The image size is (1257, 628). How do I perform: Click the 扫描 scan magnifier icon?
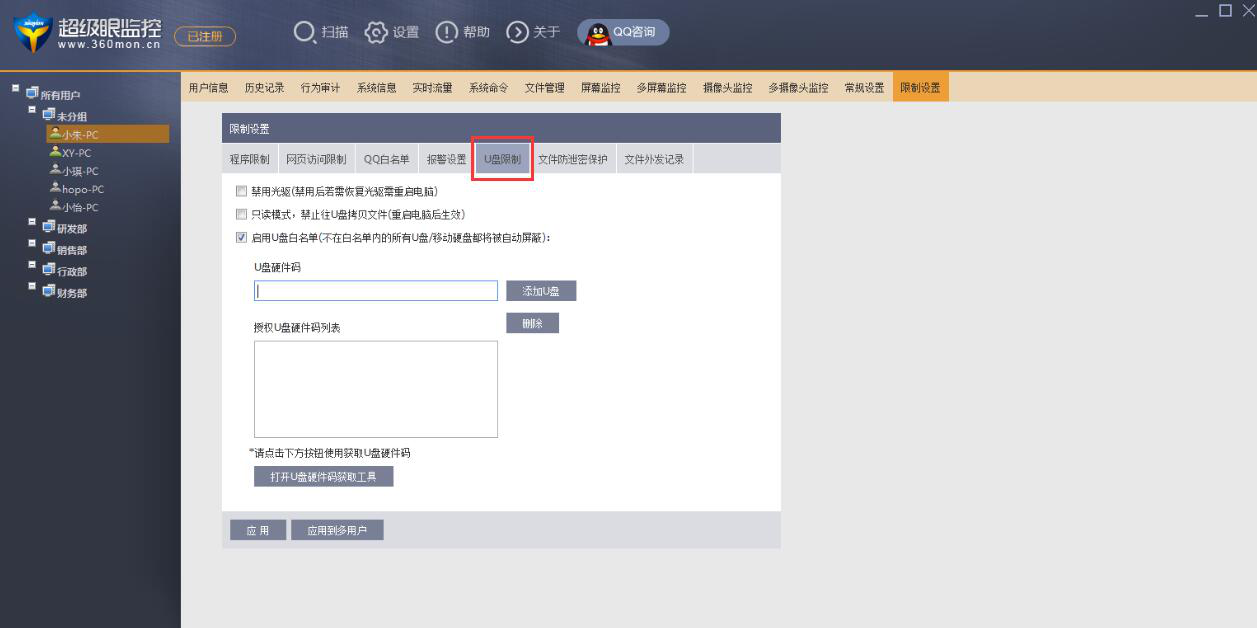(304, 32)
